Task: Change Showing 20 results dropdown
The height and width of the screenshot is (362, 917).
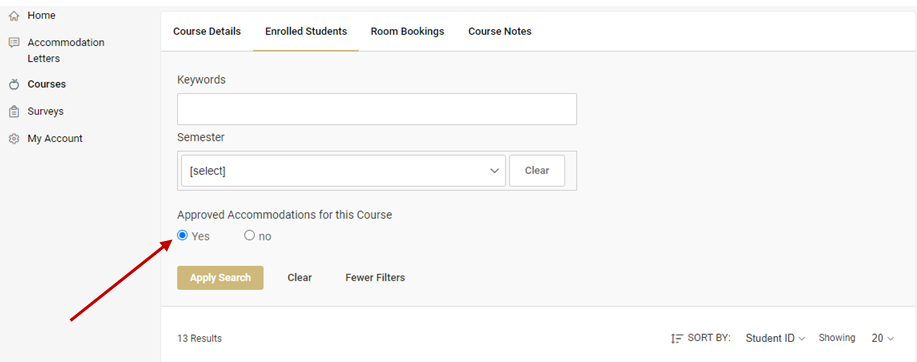Action: point(882,338)
